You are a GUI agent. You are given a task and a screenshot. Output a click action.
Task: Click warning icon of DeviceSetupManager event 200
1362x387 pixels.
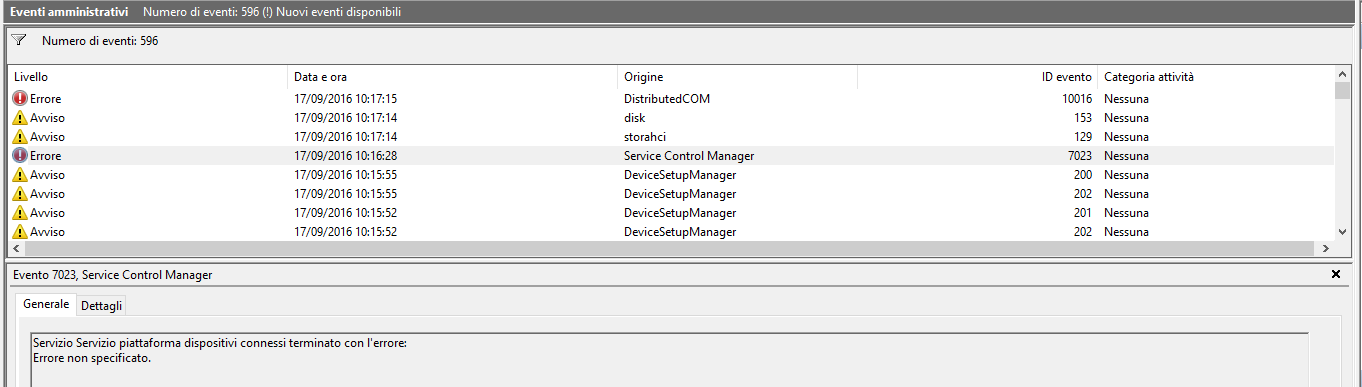tap(20, 175)
